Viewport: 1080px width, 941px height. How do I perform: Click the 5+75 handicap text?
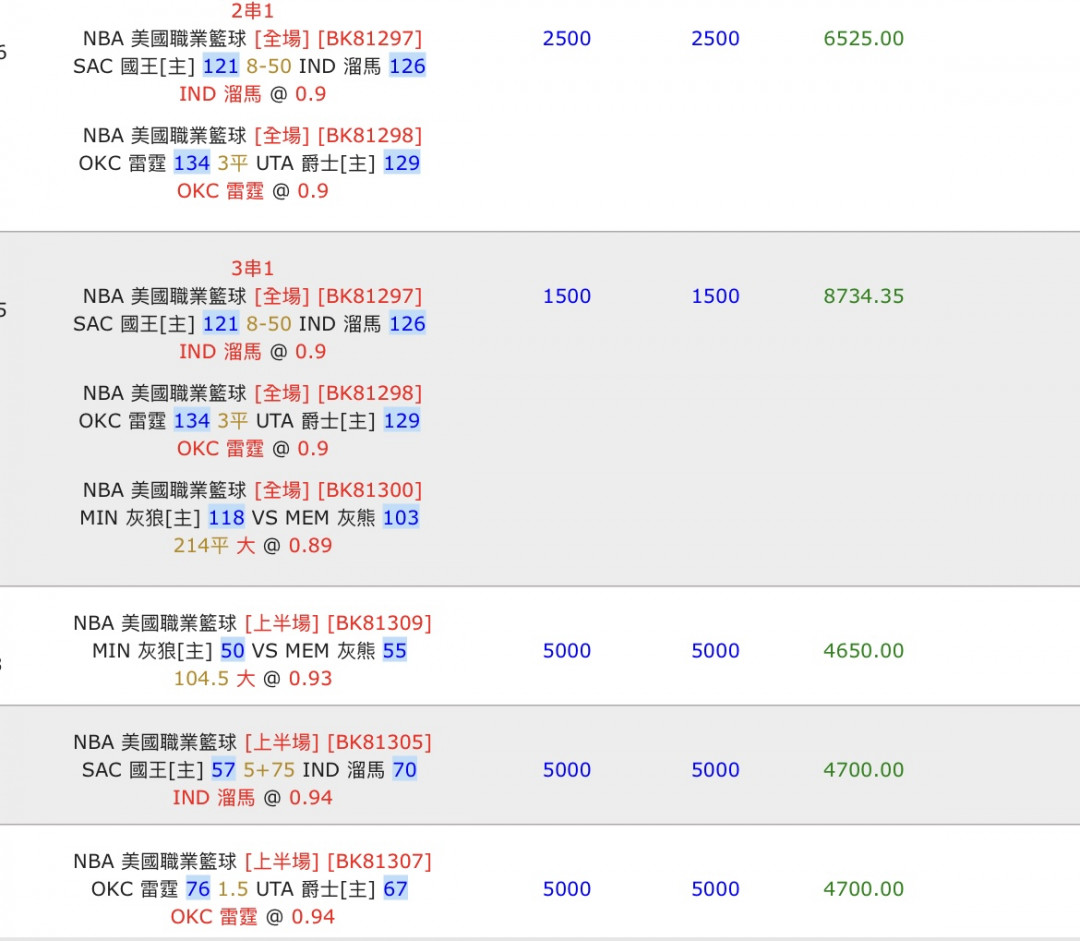(268, 770)
